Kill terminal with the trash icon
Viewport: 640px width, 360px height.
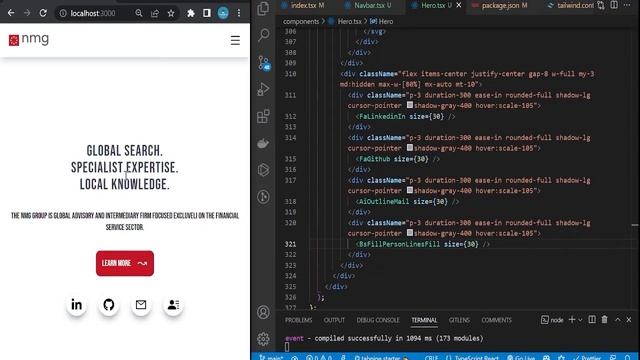(x=604, y=320)
